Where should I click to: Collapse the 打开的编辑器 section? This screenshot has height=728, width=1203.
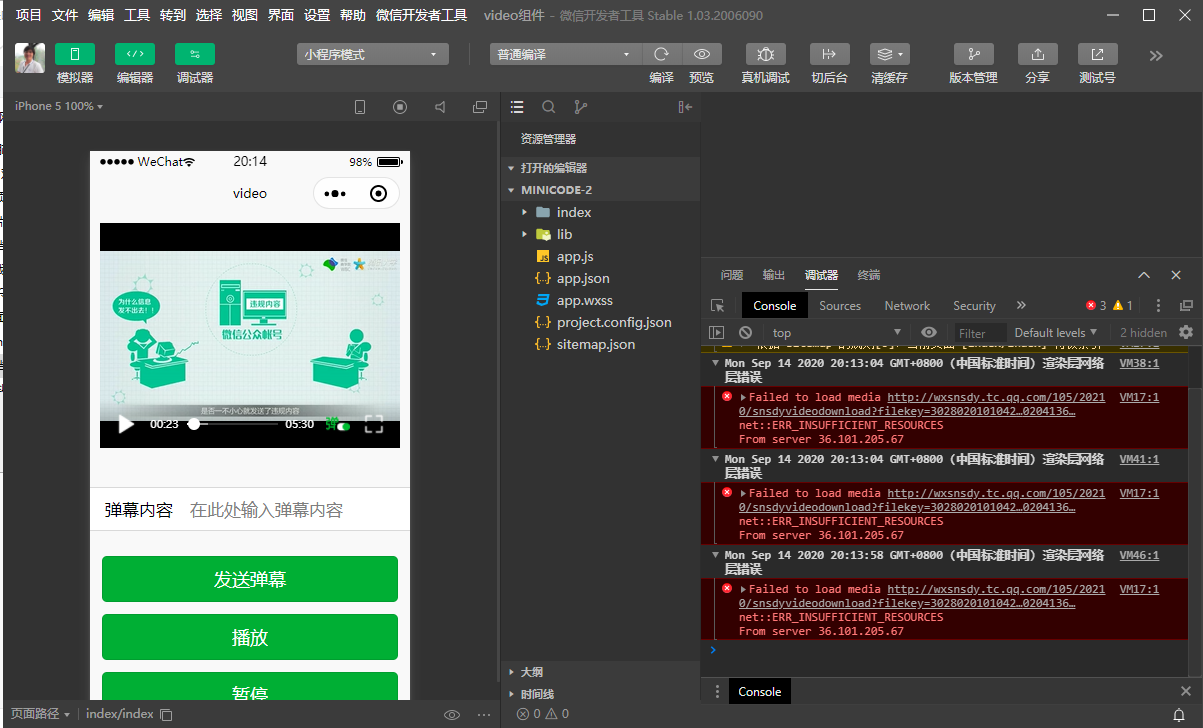point(600,168)
